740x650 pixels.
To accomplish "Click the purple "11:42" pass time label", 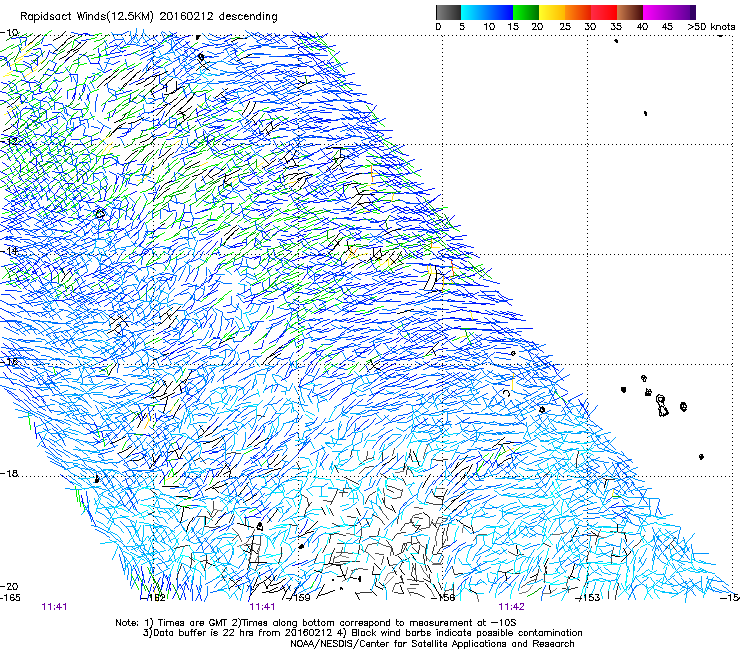I will (x=512, y=607).
